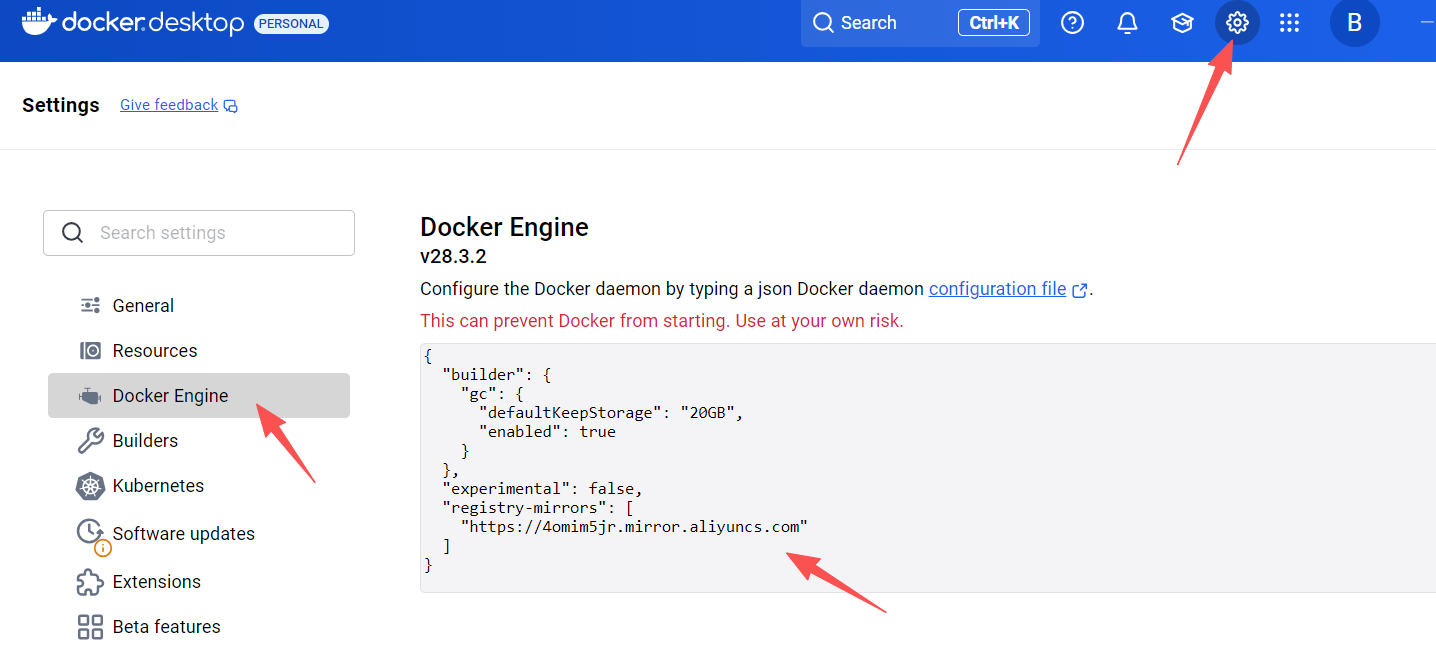Click the Software updates clock icon

(90, 531)
